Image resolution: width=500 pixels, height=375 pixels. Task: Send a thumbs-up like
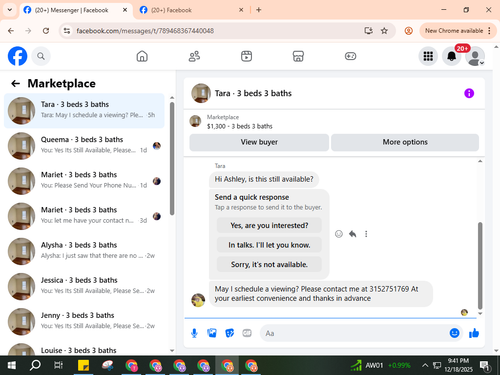tap(474, 333)
